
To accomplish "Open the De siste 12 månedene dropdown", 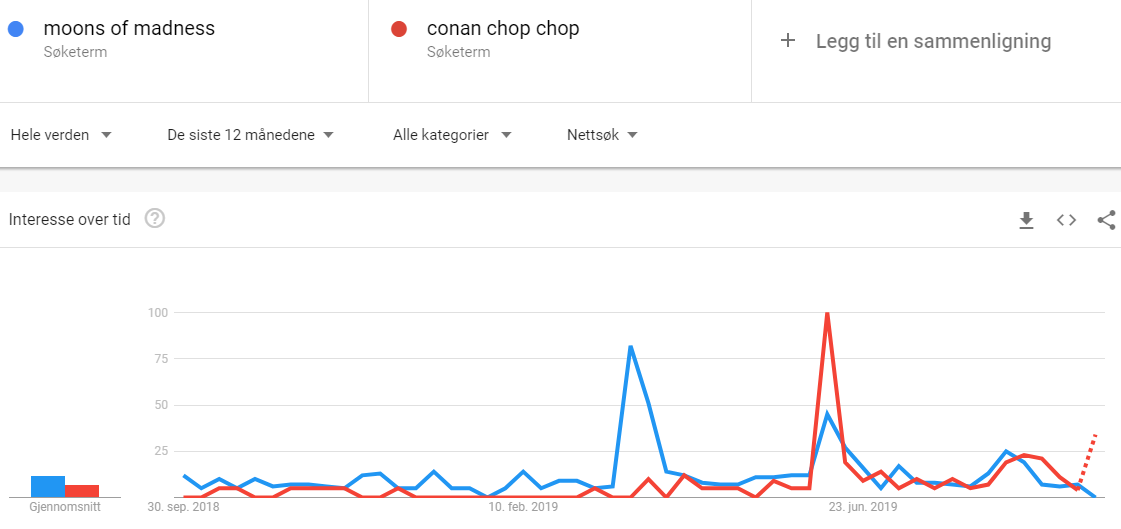I will click(250, 135).
